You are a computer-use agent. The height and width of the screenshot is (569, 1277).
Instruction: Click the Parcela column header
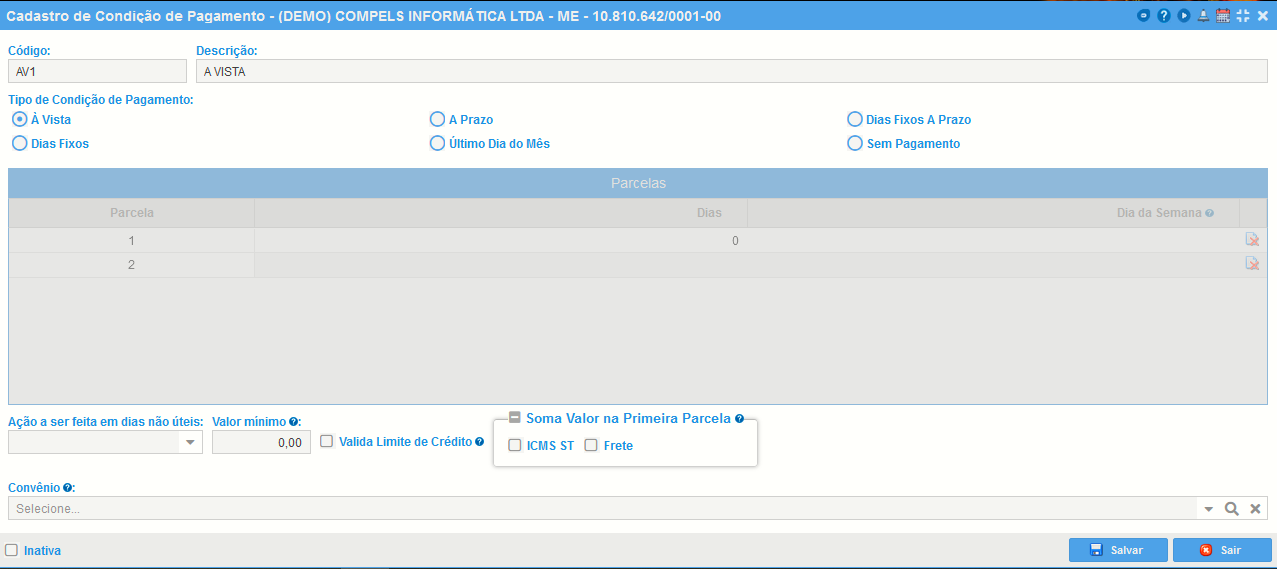point(132,213)
